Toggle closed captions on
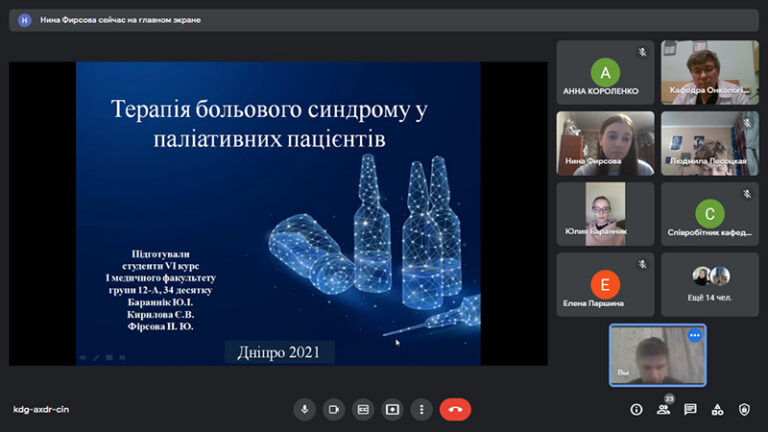Viewport: 768px width, 432px height. 363,409
